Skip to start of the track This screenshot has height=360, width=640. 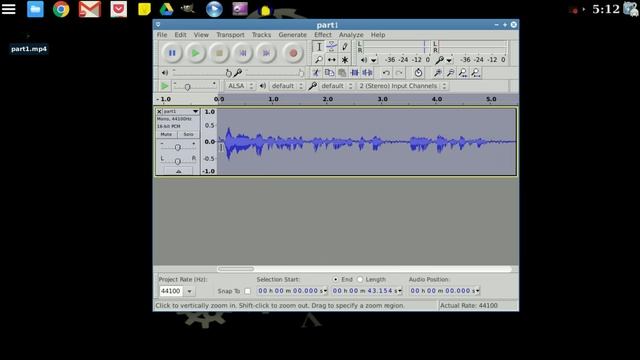243,53
